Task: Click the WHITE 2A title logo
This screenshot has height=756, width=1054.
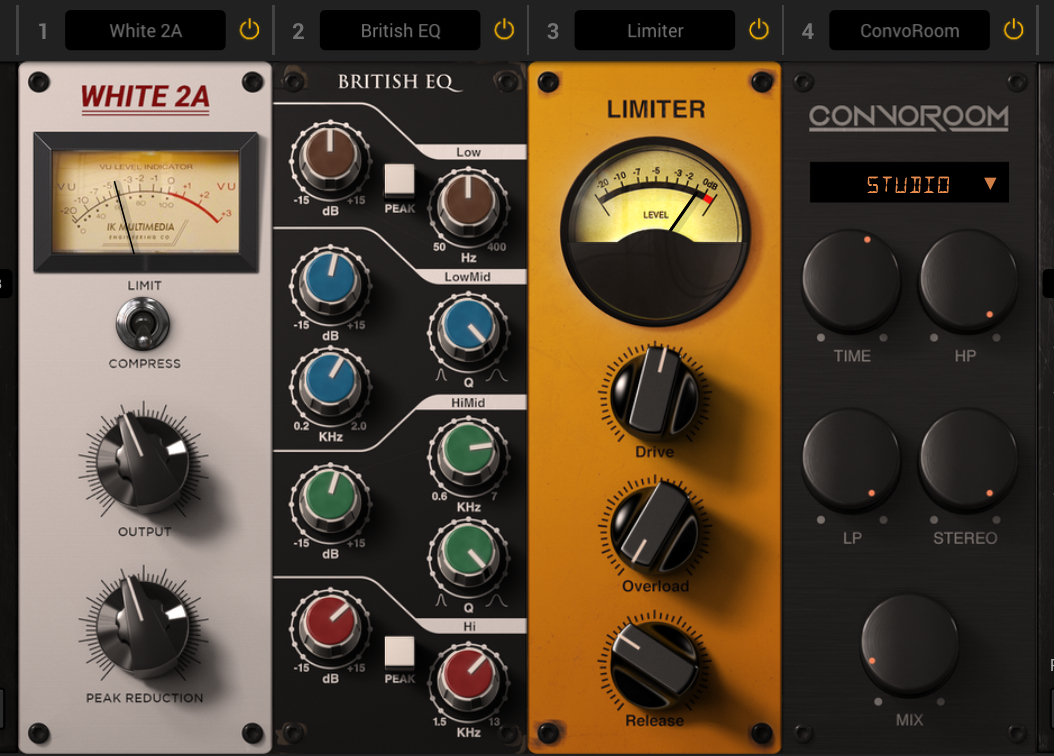Action: coord(145,97)
